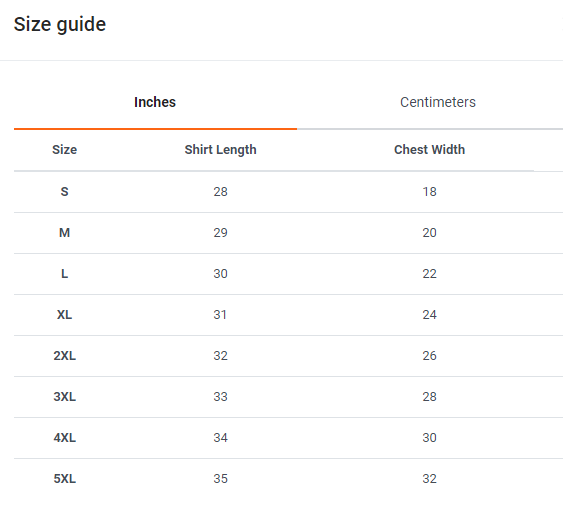This screenshot has width=563, height=508.
Task: Select the XL size row label
Action: (x=64, y=315)
